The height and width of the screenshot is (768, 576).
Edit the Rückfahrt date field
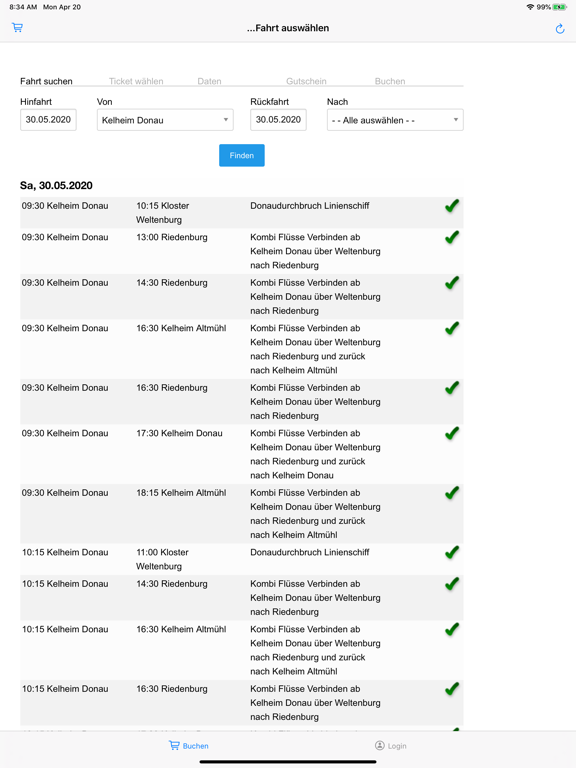click(x=278, y=120)
